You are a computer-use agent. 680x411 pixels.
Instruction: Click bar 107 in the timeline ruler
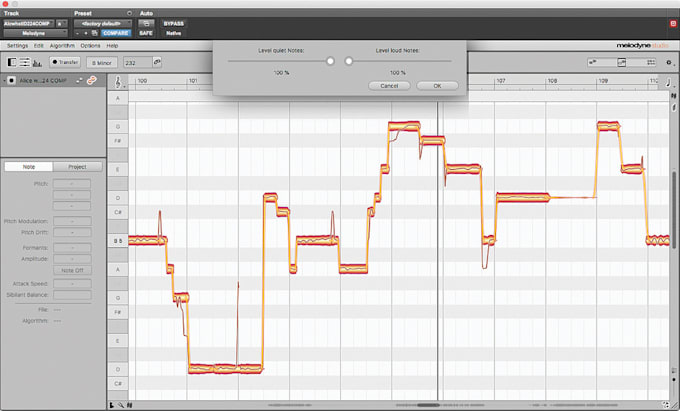[x=501, y=81]
